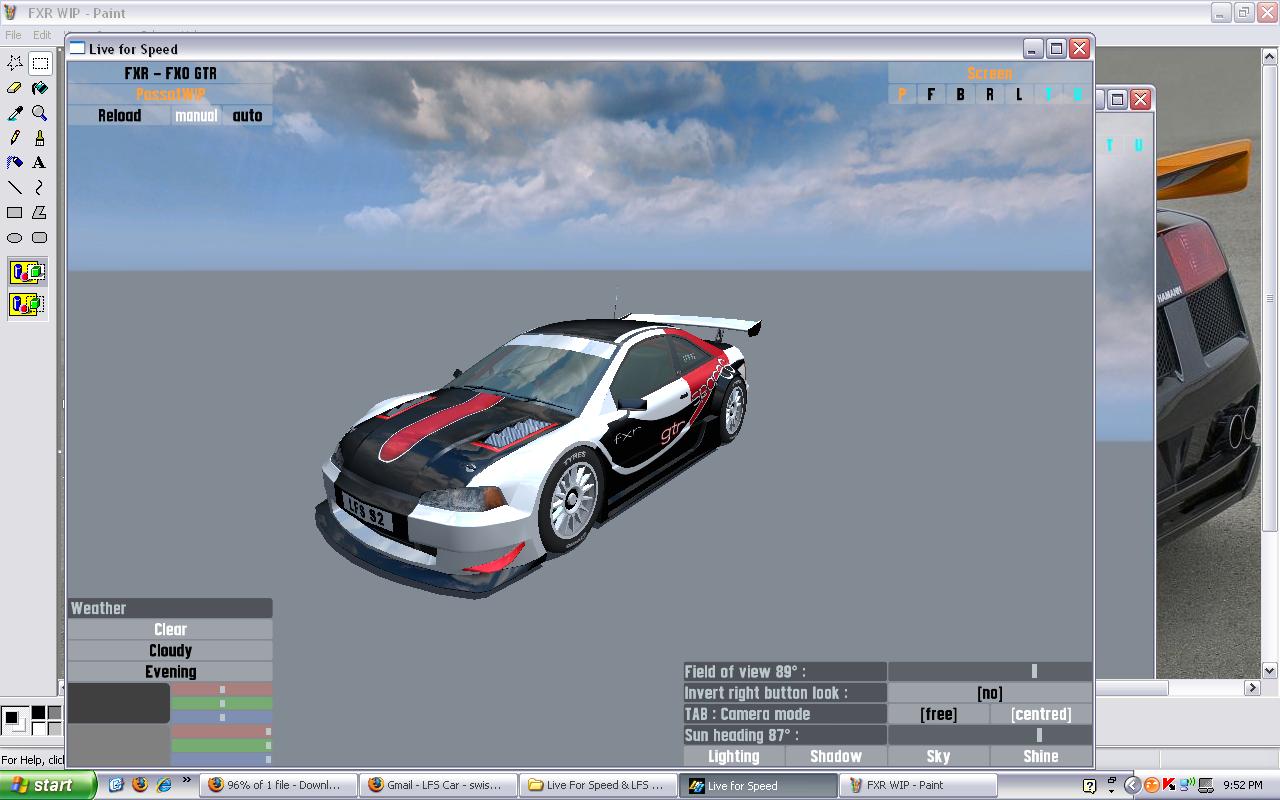Screen dimensions: 1280x800
Task: Open the Gmail - LFS Car taskbar button
Action: click(x=437, y=785)
